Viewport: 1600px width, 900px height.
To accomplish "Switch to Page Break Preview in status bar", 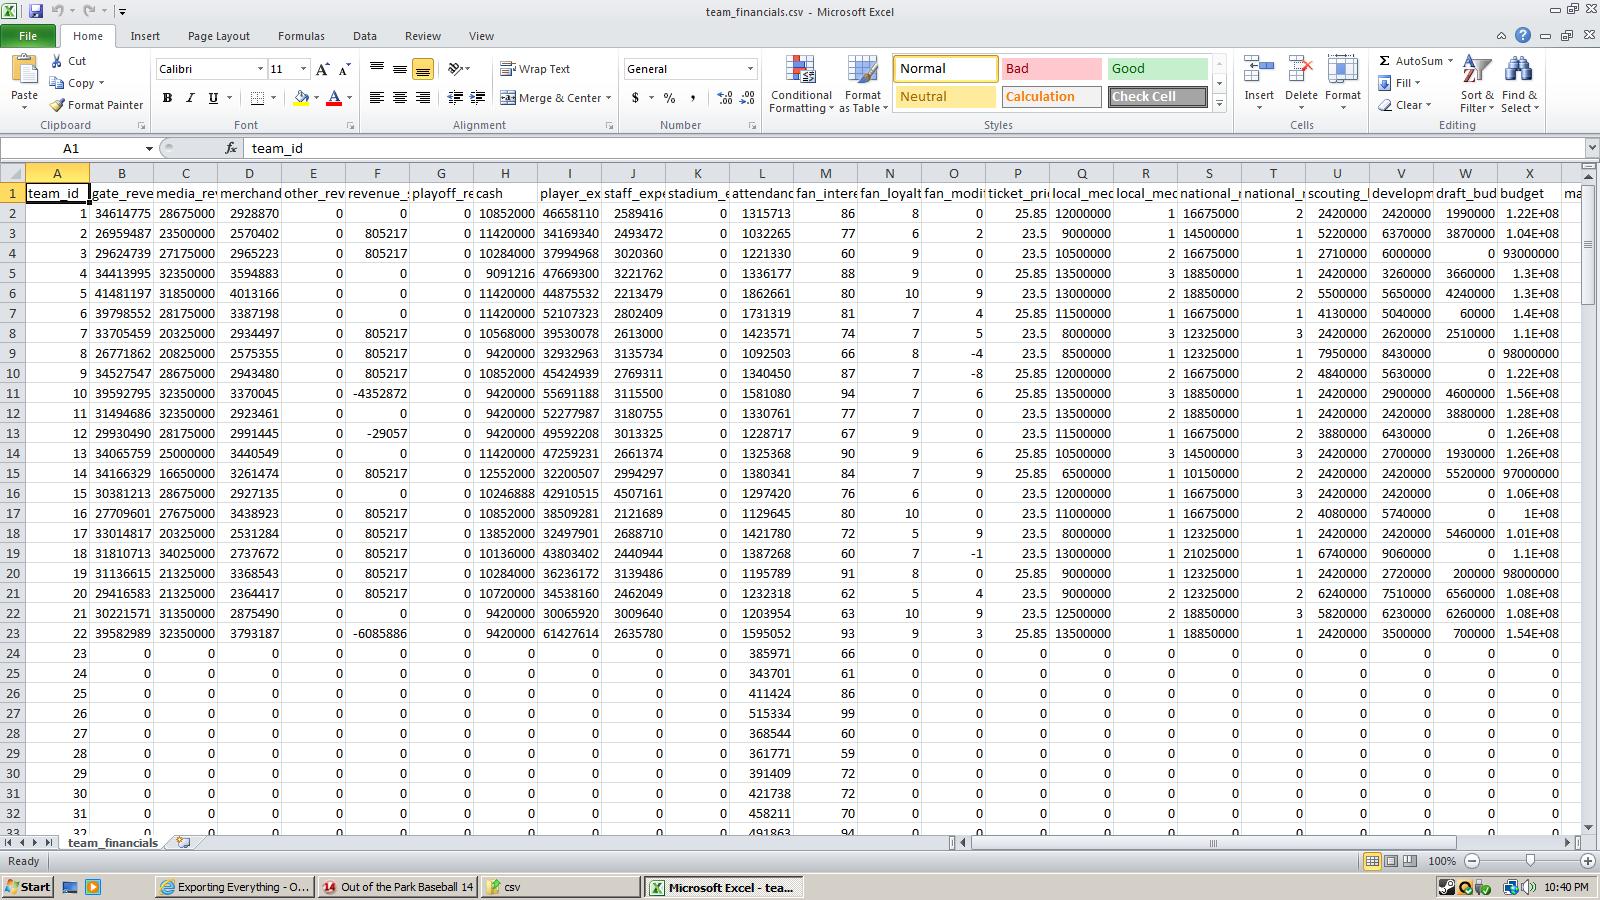I will coord(1410,861).
